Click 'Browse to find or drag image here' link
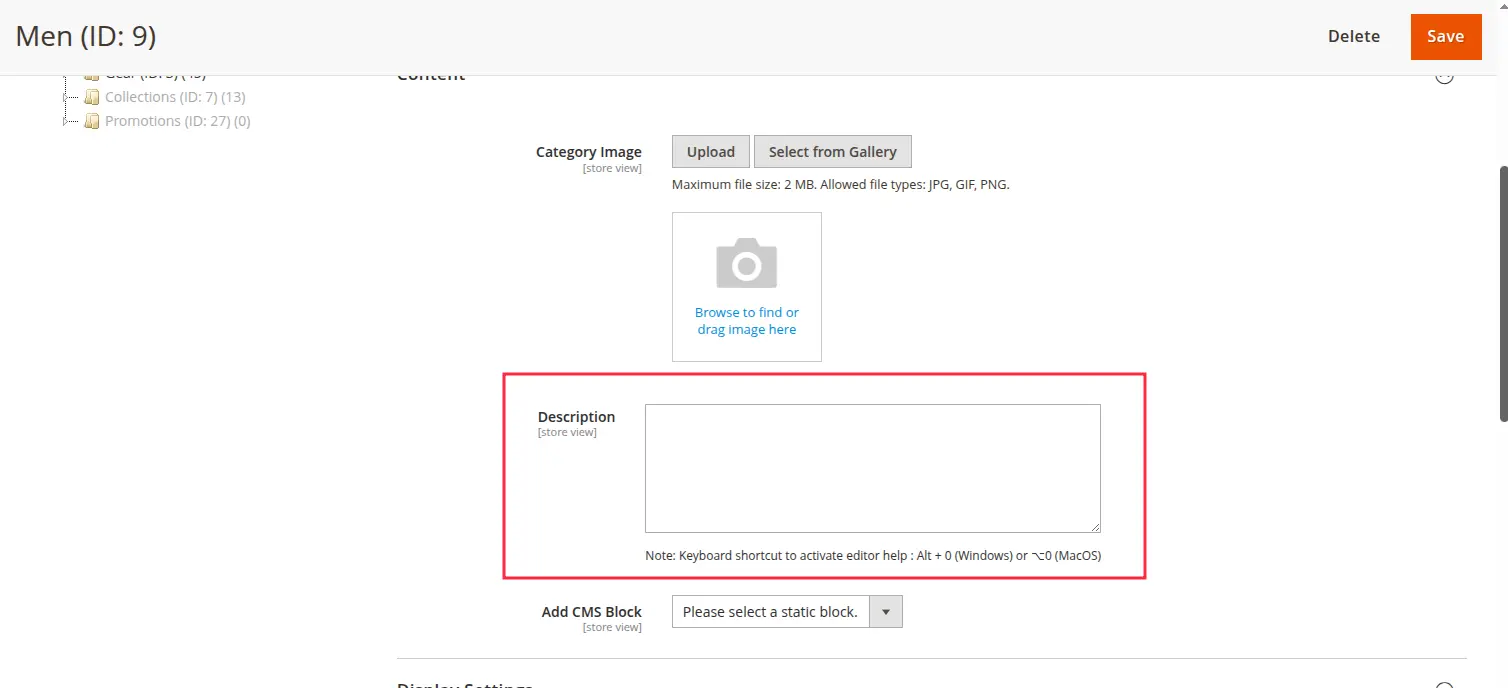Image resolution: width=1508 pixels, height=688 pixels. 747,321
